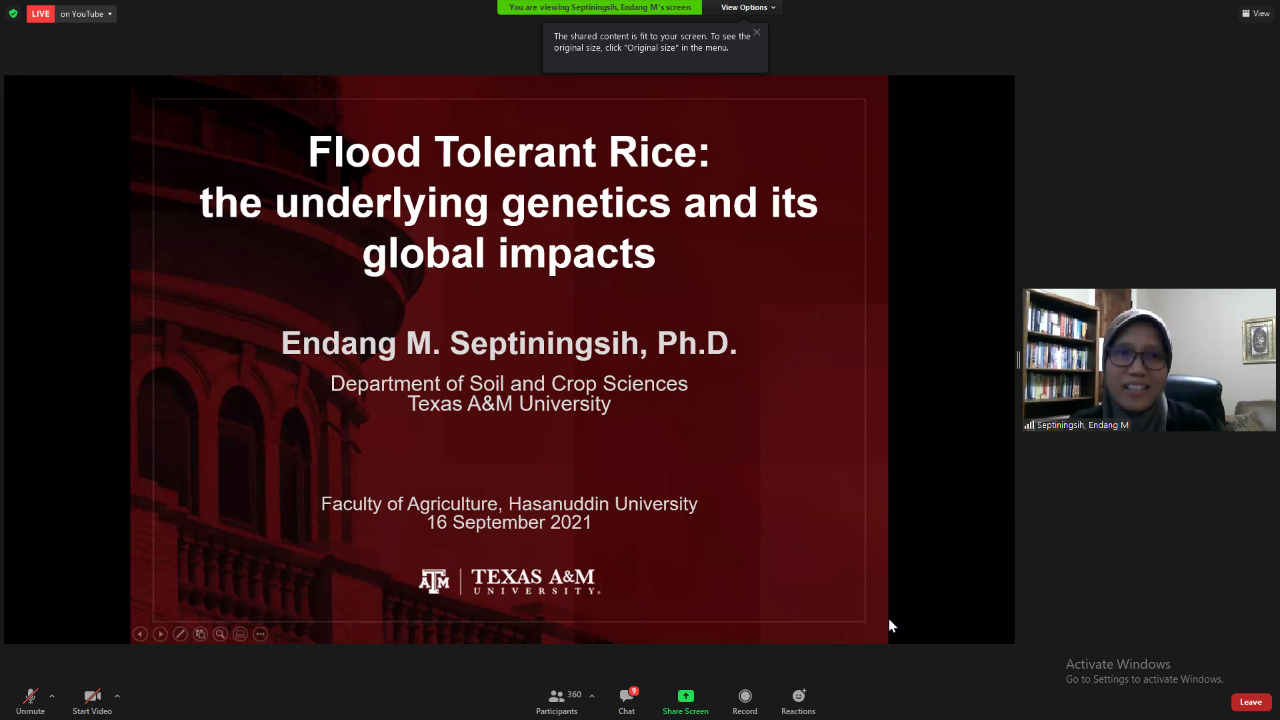This screenshot has height=720, width=1280.
Task: Close the shared content size tooltip
Action: tap(757, 32)
